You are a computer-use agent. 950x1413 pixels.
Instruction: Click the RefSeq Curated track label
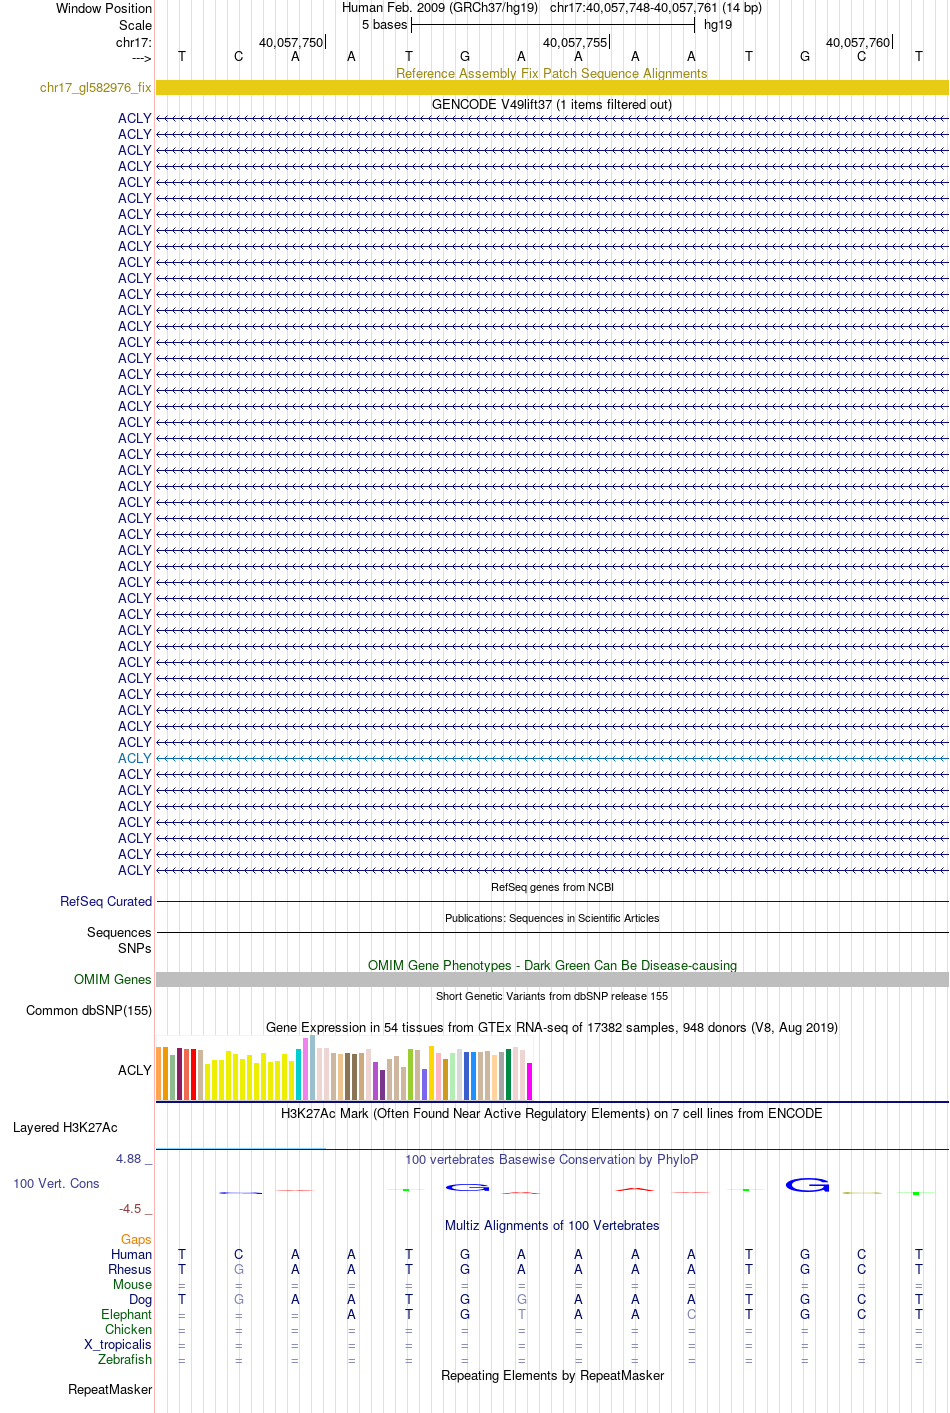[x=106, y=901]
